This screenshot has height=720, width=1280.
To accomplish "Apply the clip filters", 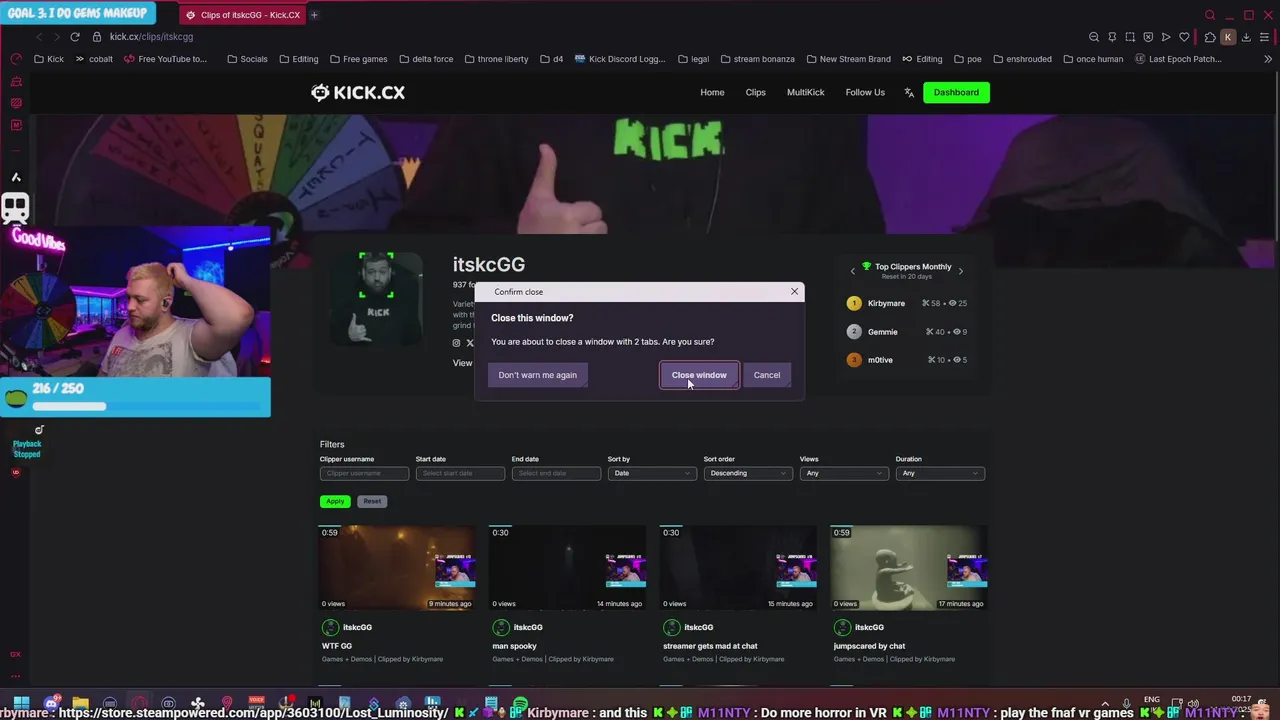I will click(x=335, y=501).
